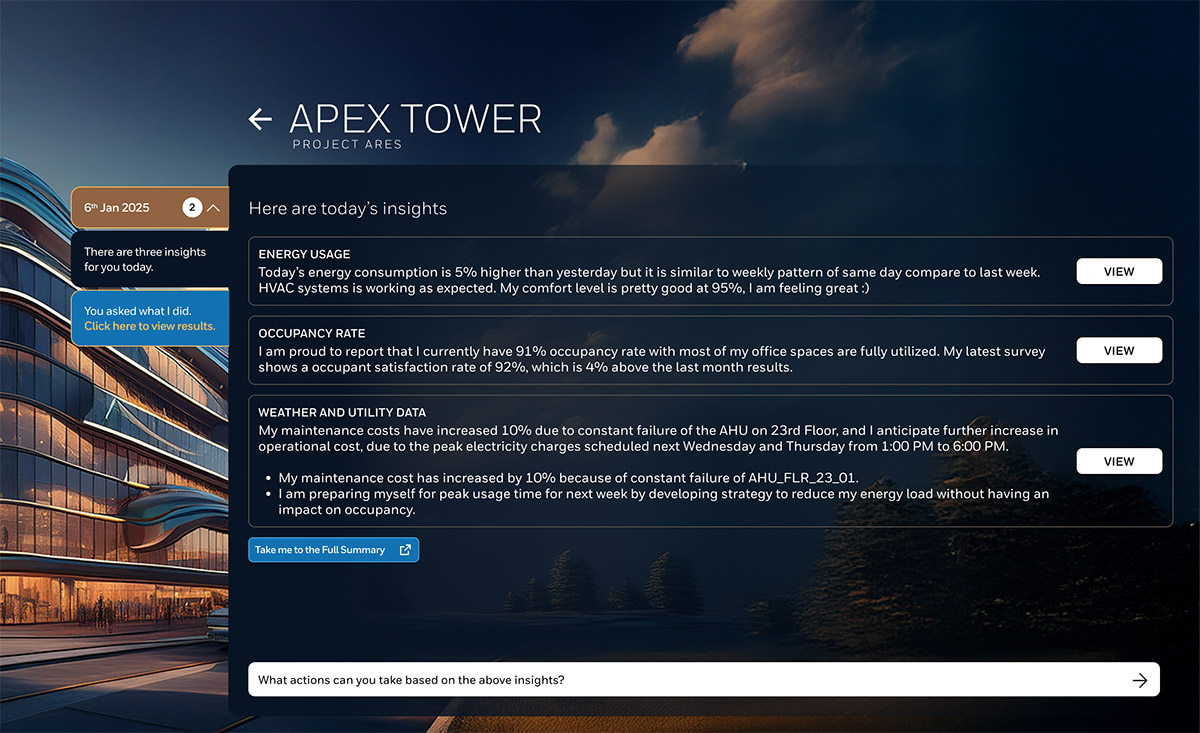
Task: Click the back arrow beside APEX TOWER
Action: coord(260,119)
